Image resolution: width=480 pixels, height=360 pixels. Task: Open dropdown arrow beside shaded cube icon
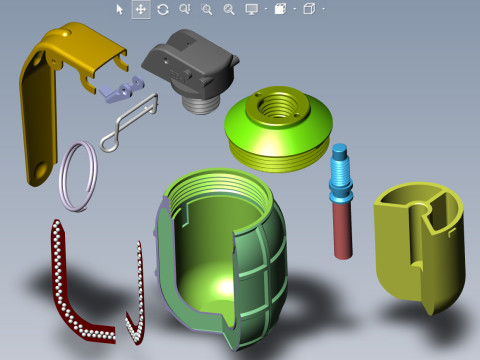(295, 9)
